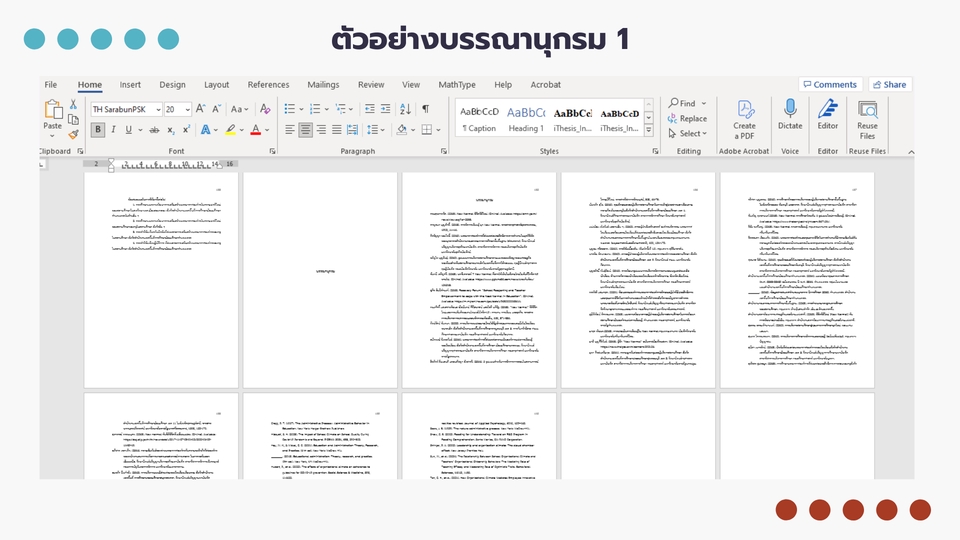Viewport: 960px width, 540px height.
Task: Open the font size 20 dropdown
Action: 186,109
